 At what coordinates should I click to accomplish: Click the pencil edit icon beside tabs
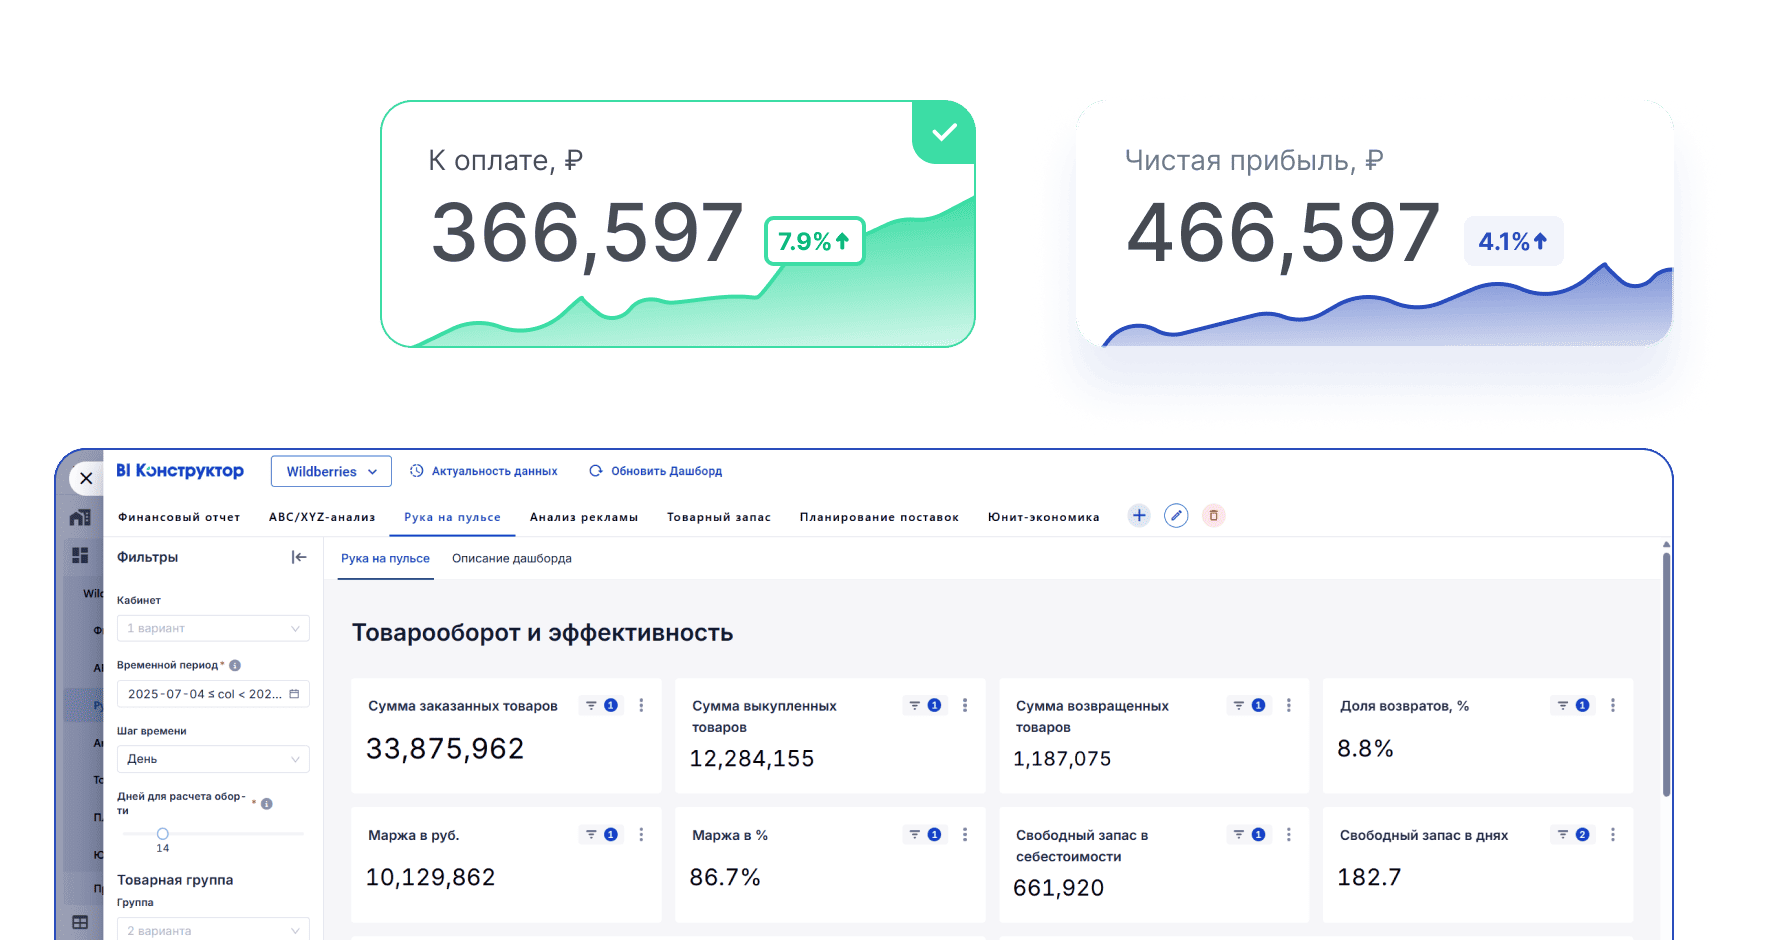pyautogui.click(x=1176, y=516)
